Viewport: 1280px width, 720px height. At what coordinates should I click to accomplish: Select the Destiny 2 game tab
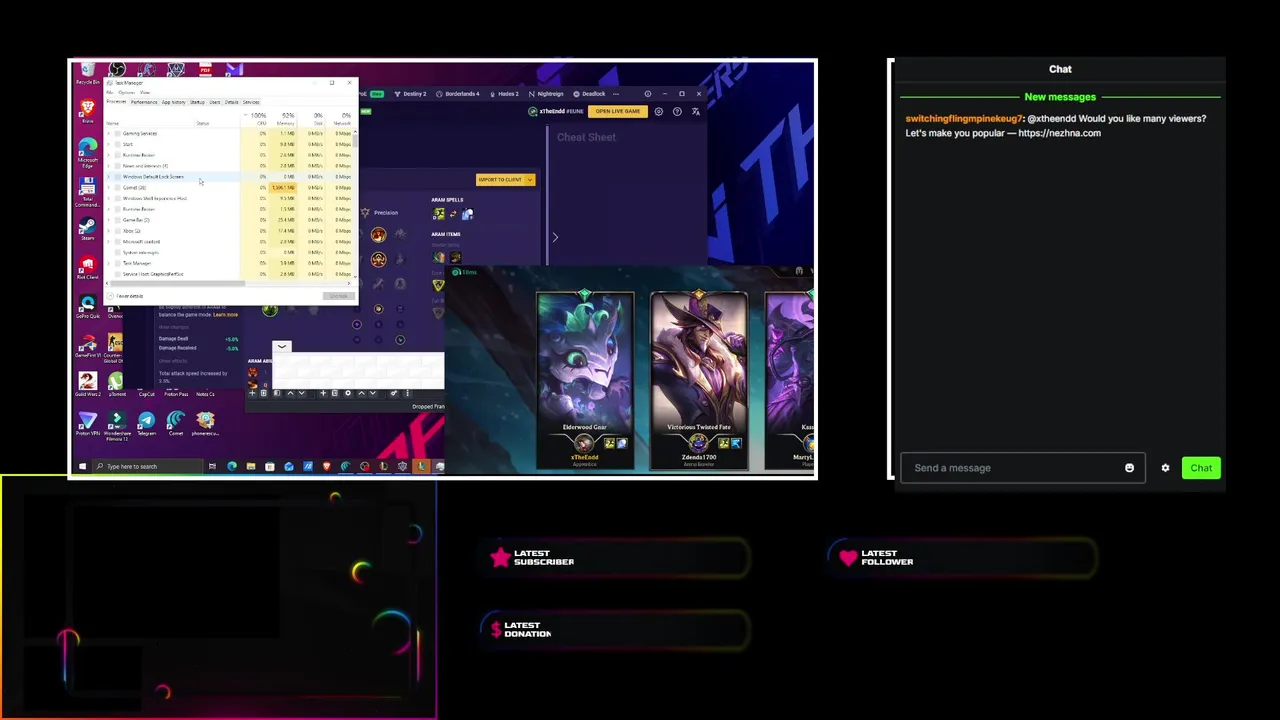410,94
